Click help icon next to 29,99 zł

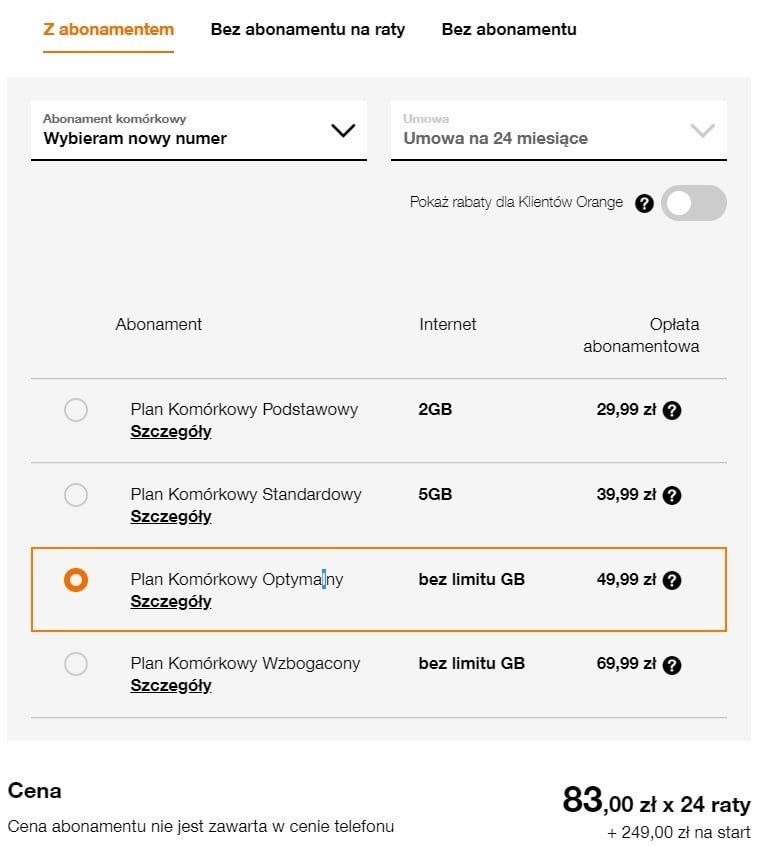pyautogui.click(x=672, y=411)
